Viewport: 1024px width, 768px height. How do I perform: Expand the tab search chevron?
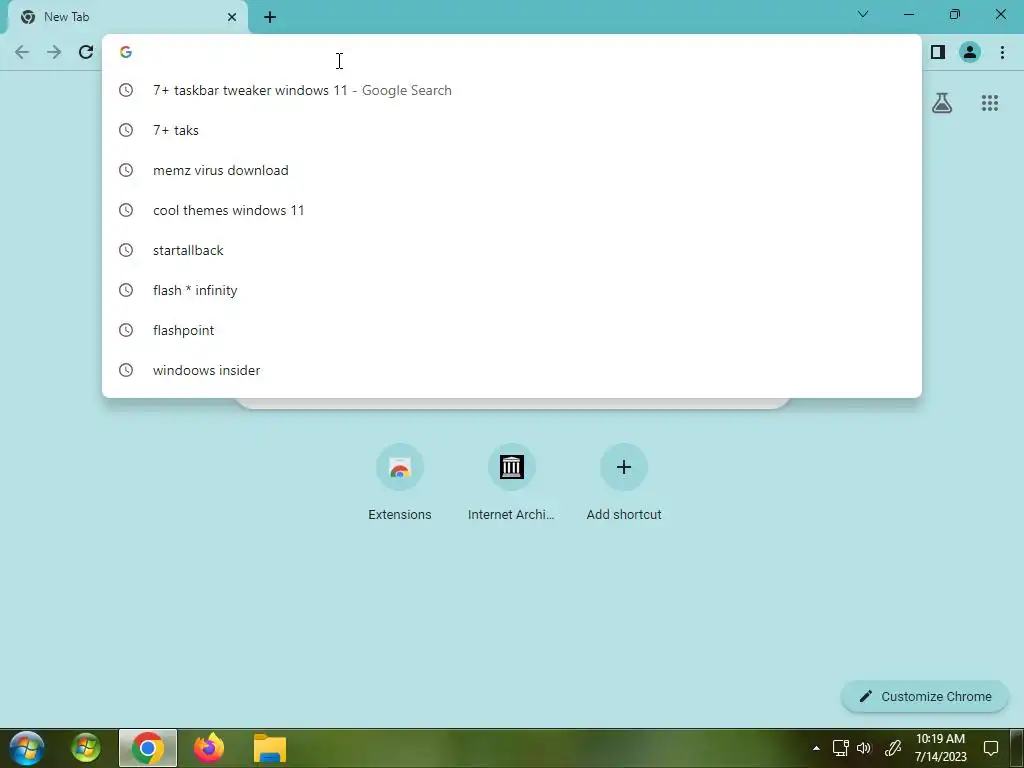[863, 14]
